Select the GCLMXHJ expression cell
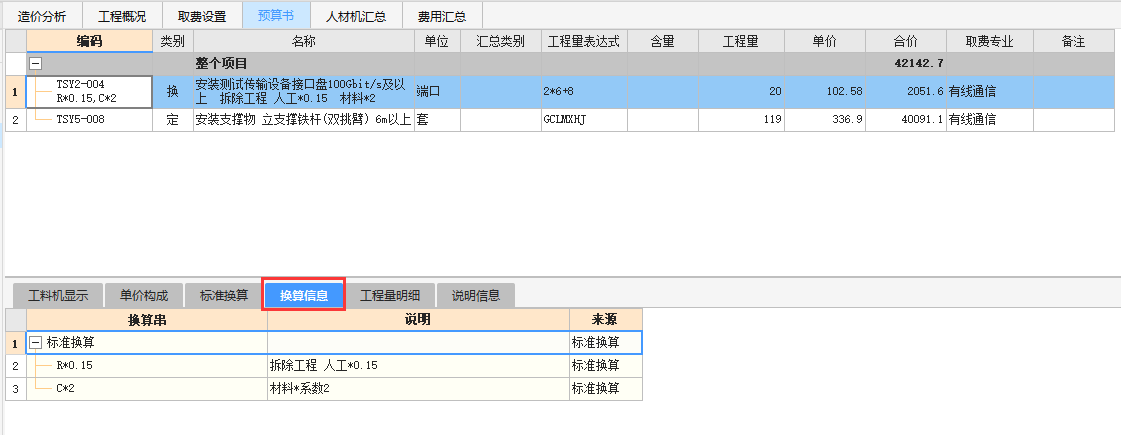Image resolution: width=1121 pixels, height=435 pixels. [584, 120]
